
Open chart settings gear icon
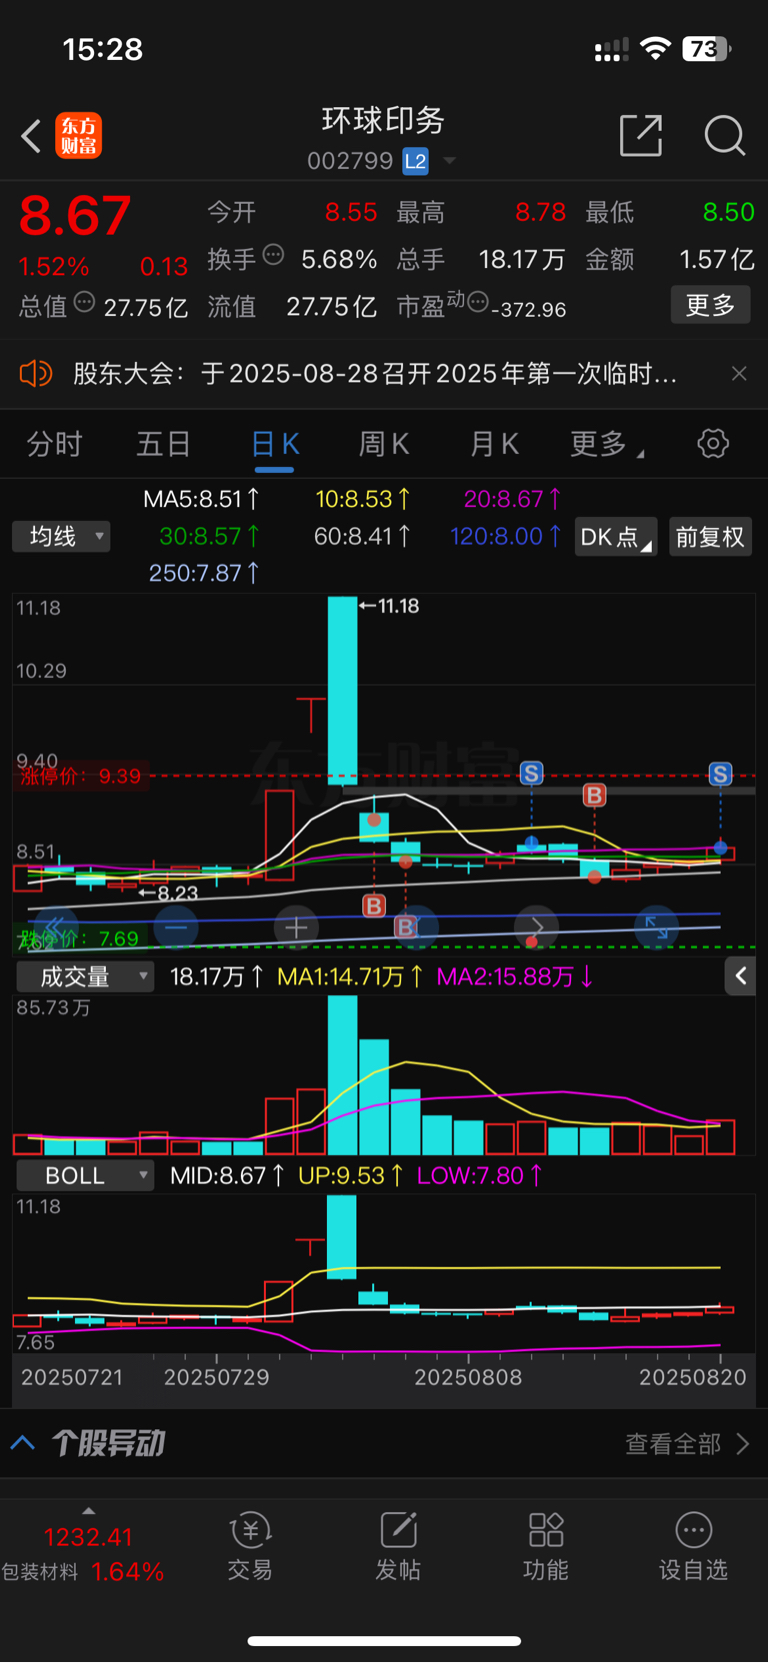(x=713, y=443)
